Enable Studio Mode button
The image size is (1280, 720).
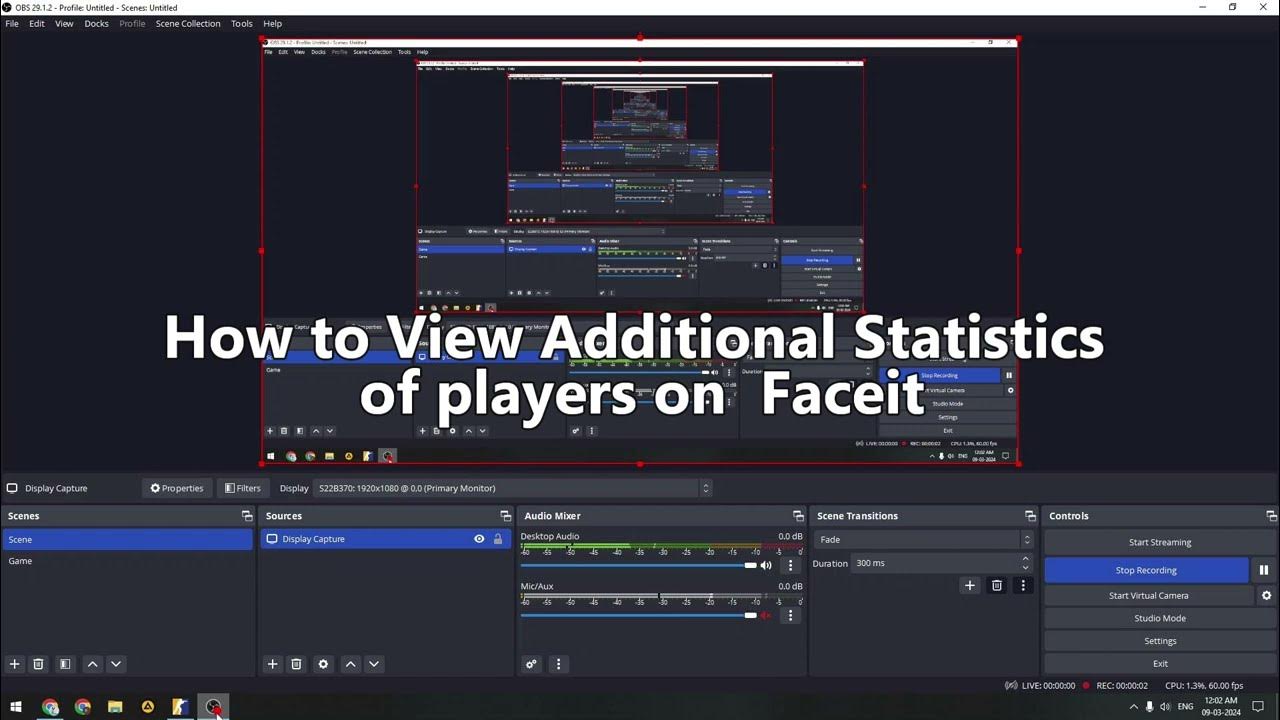(1160, 618)
